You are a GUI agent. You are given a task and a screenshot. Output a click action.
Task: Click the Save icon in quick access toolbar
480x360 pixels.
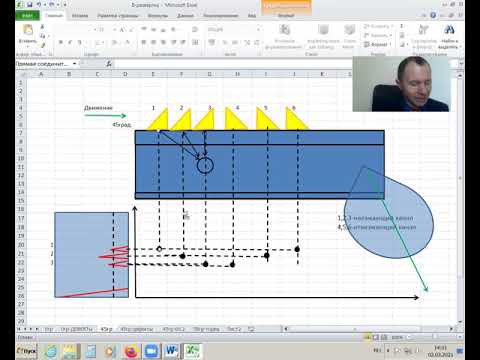[30, 5]
